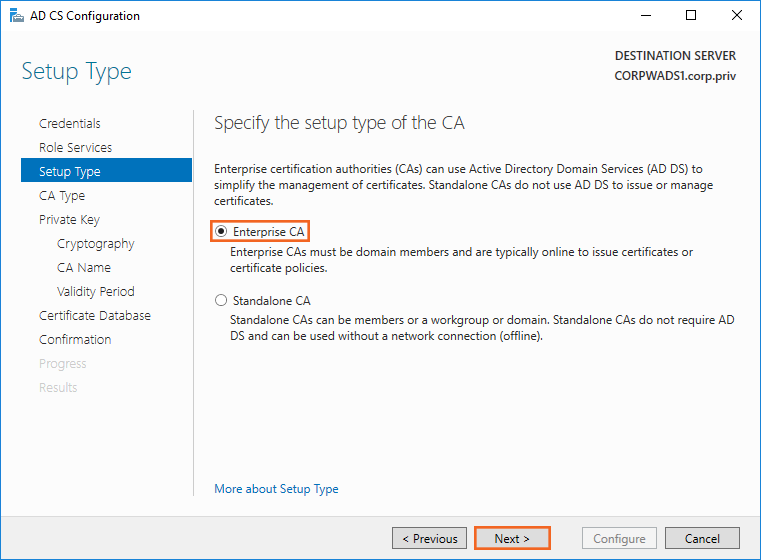The image size is (761, 560).
Task: Go to the Credentials step
Action: coord(70,124)
